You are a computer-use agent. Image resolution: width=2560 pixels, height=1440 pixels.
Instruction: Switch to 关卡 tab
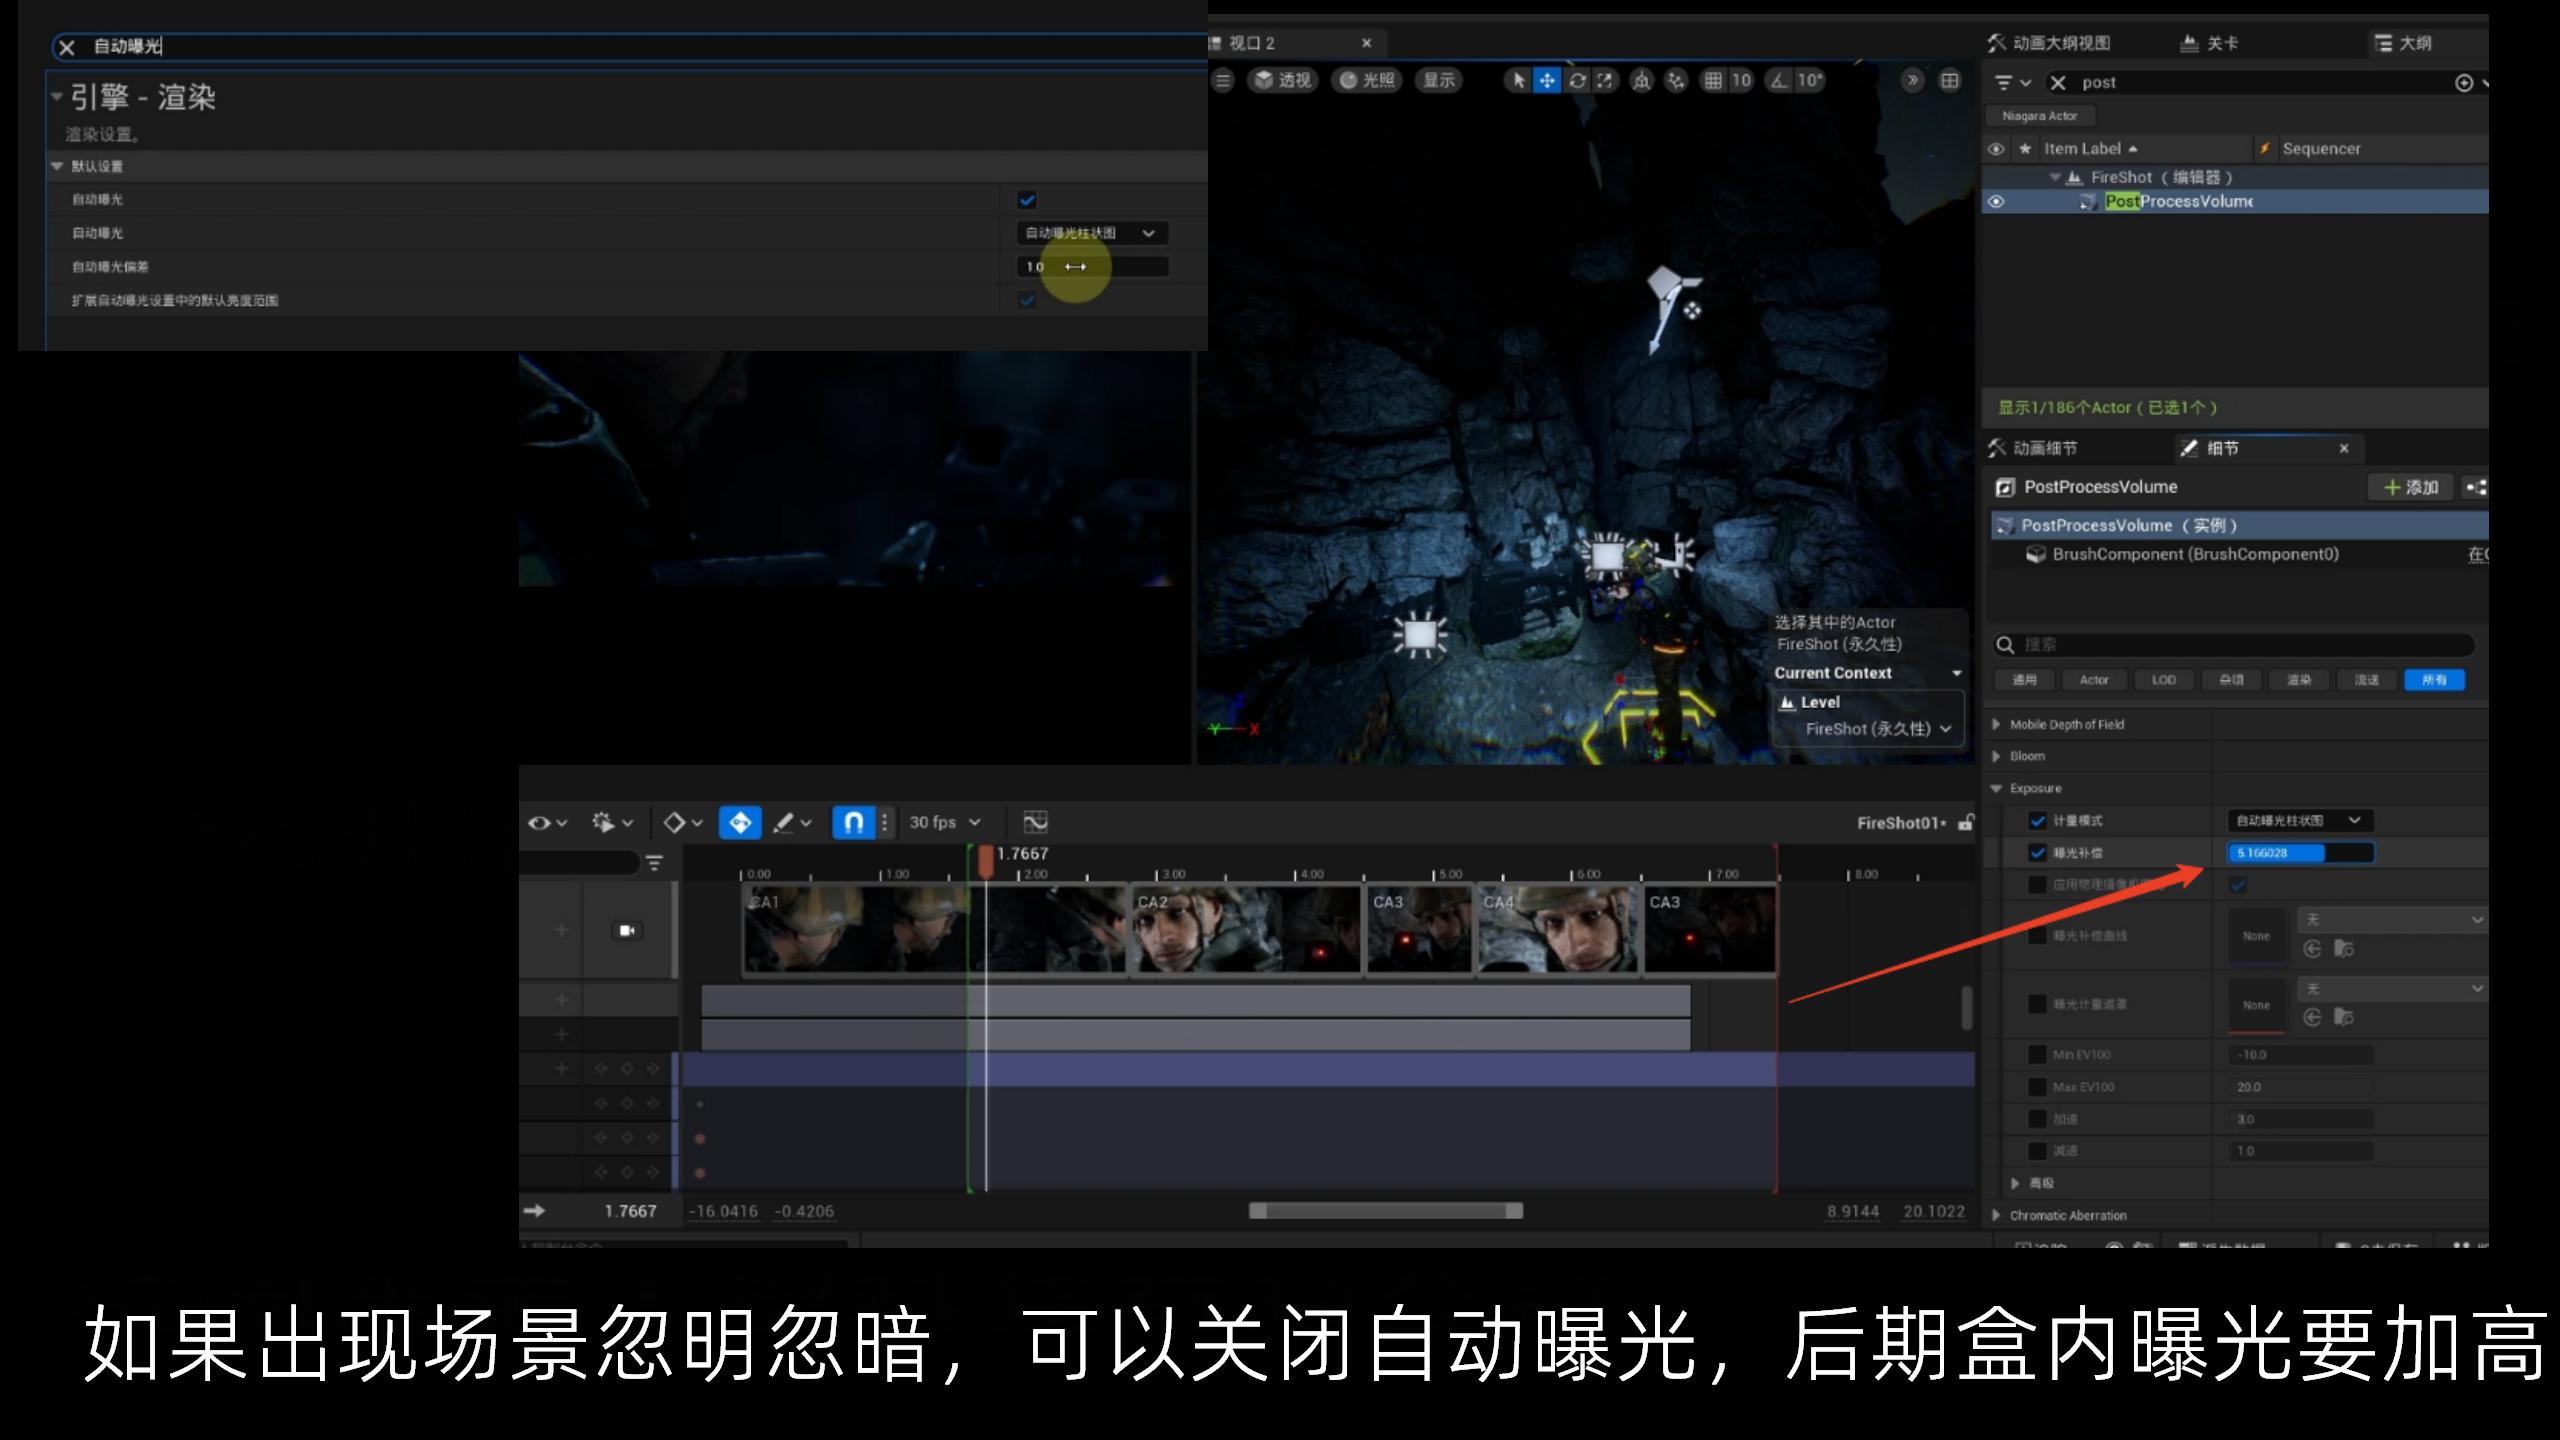(2209, 43)
